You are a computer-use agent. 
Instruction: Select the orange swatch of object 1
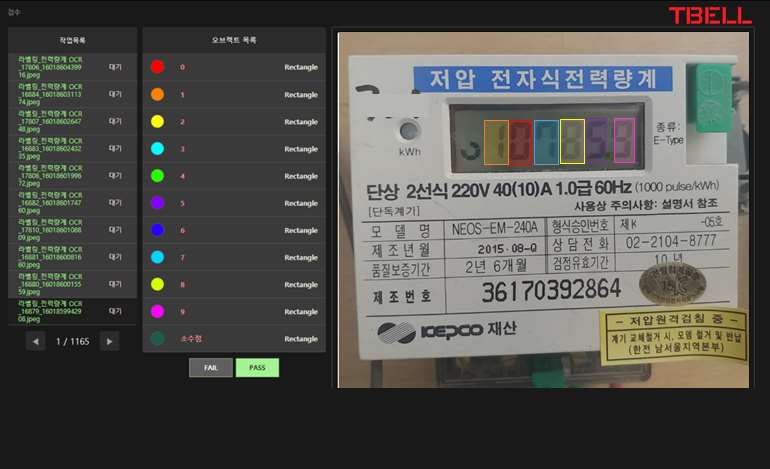click(158, 94)
